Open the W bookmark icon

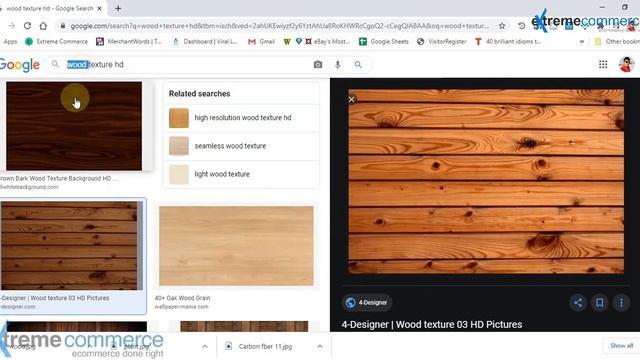(x=287, y=41)
